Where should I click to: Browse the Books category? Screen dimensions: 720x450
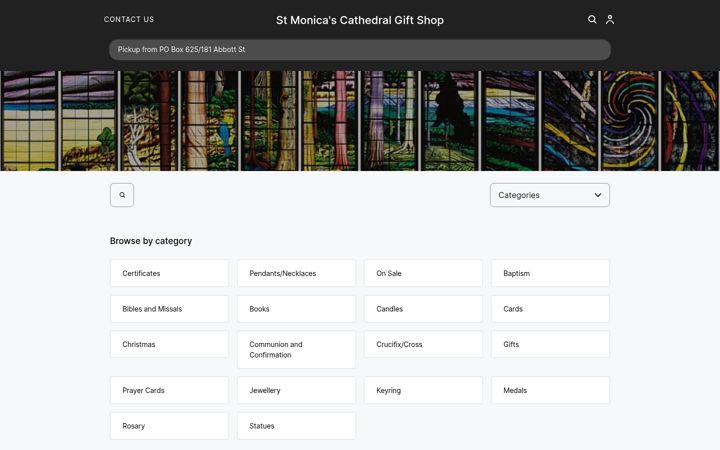296,309
